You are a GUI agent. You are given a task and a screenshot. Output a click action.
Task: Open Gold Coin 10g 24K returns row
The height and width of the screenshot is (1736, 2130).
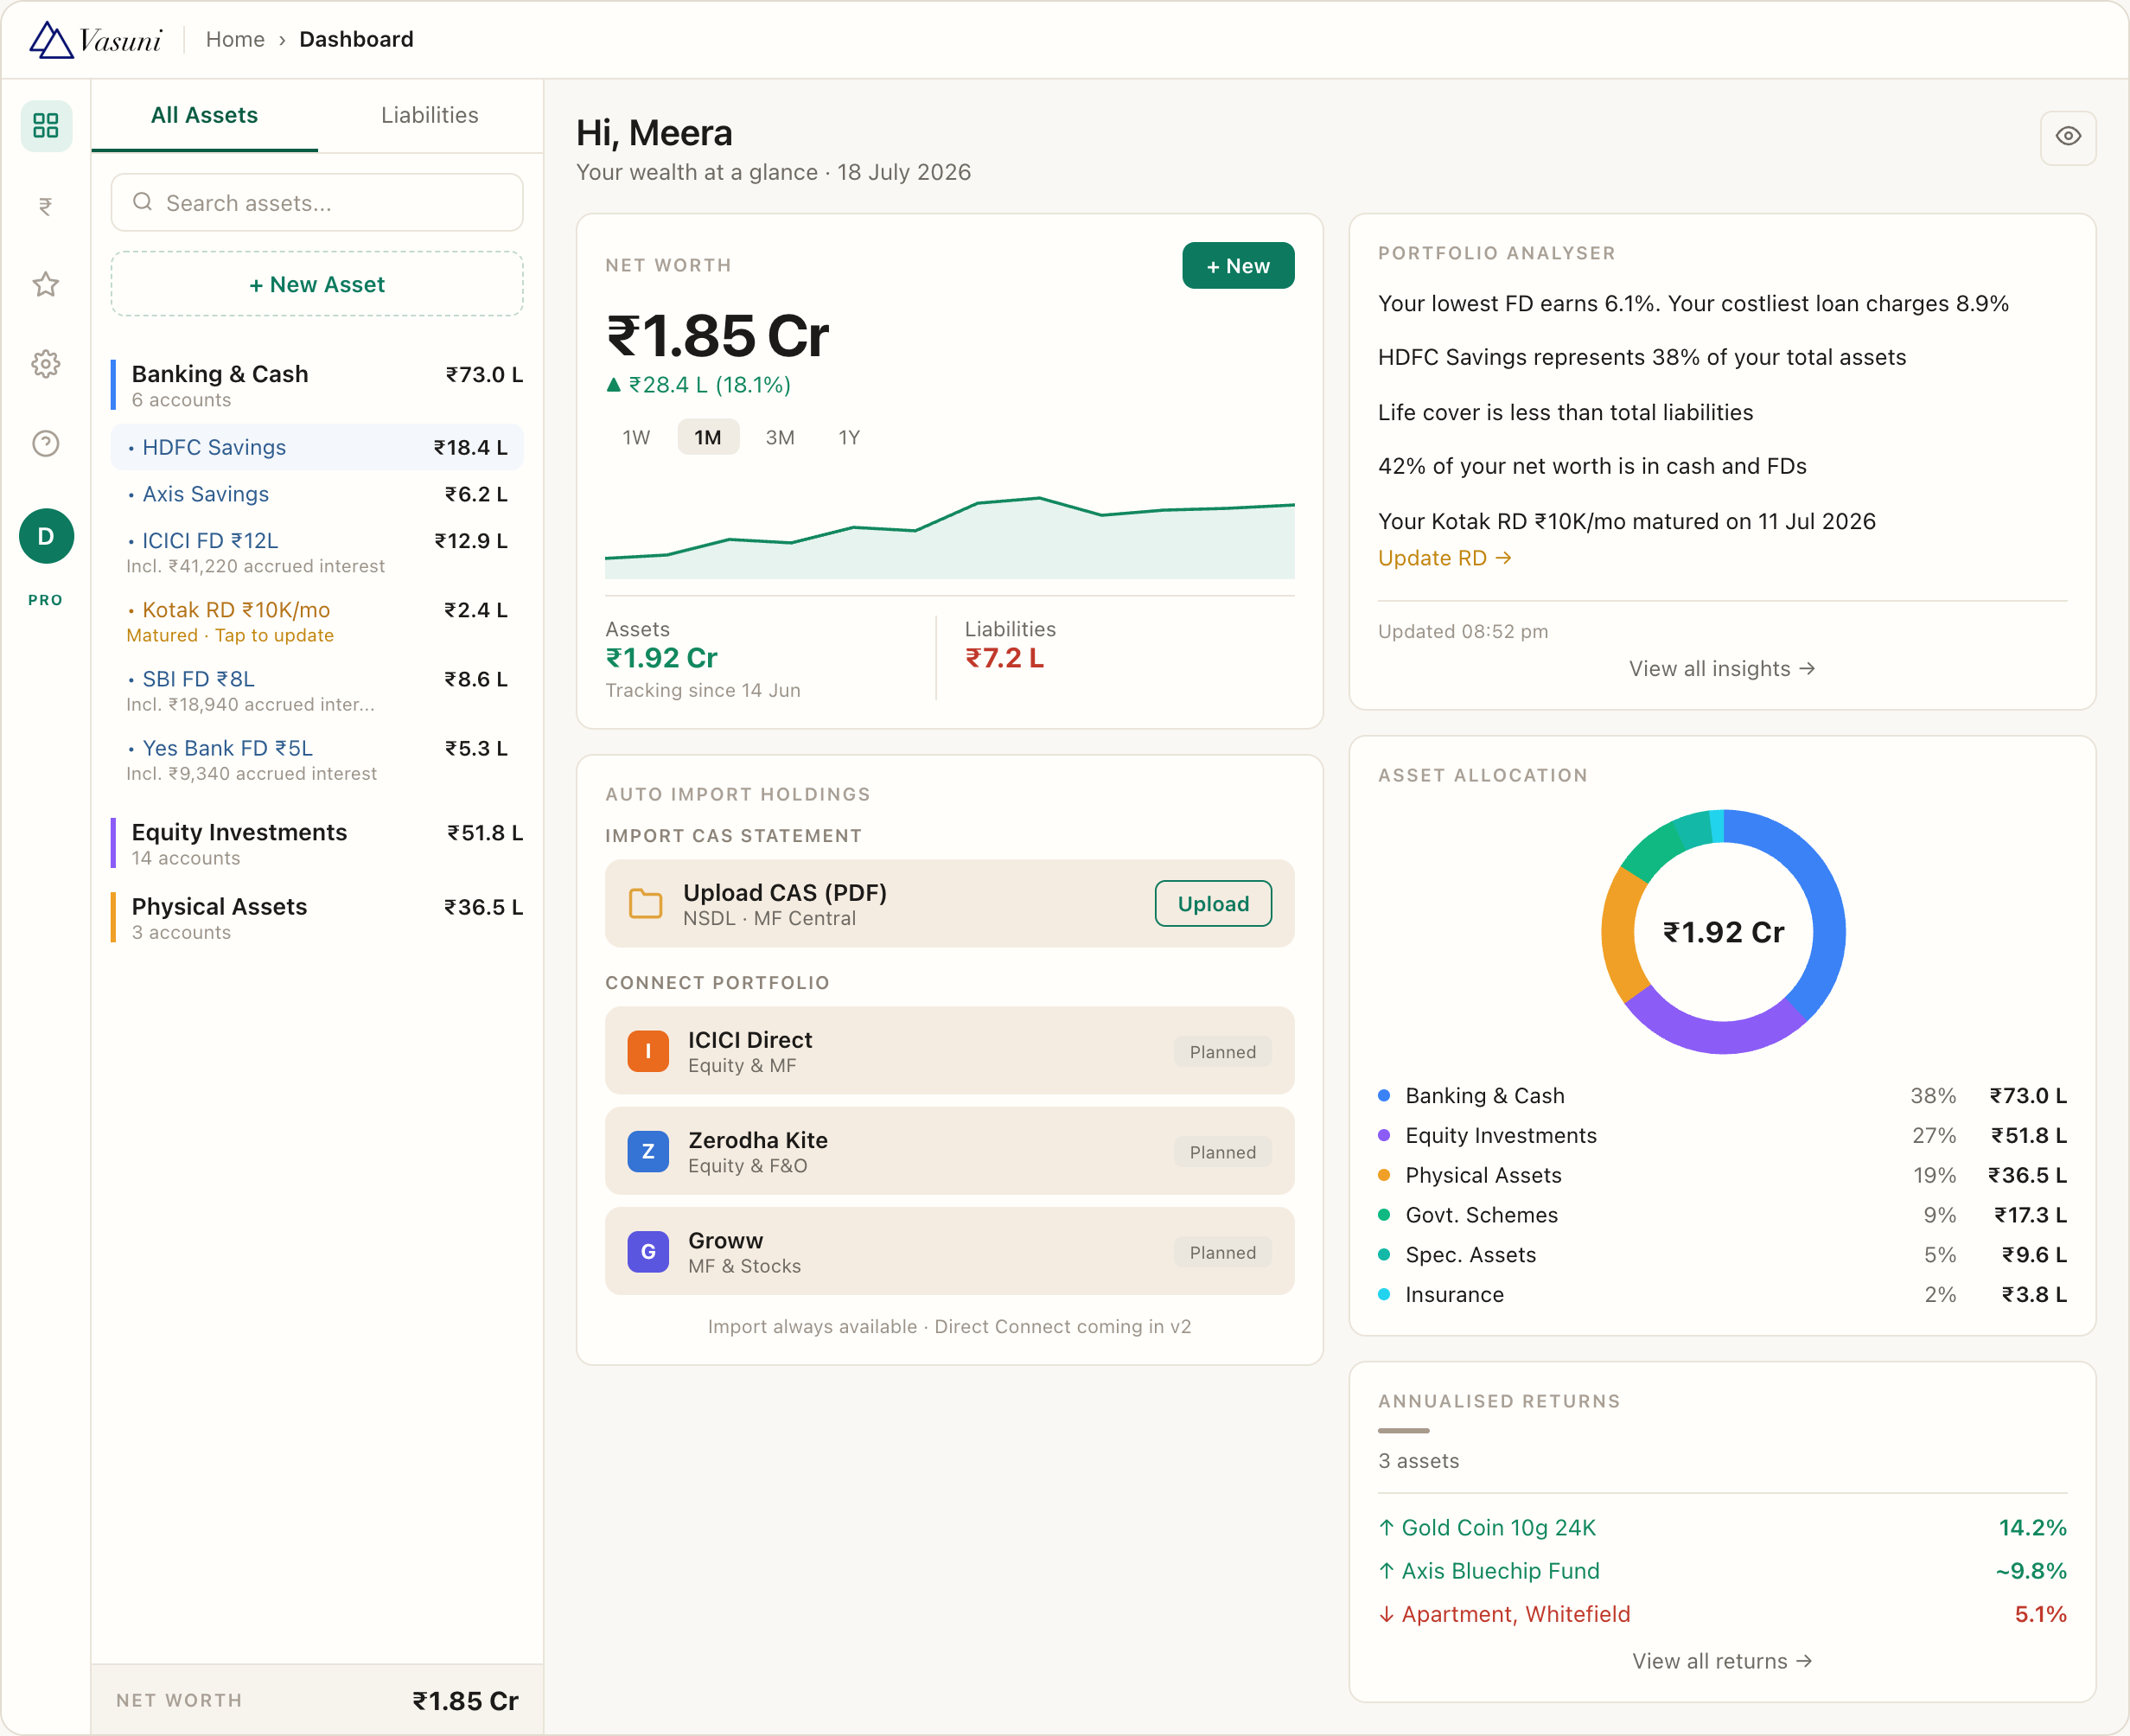click(1722, 1527)
